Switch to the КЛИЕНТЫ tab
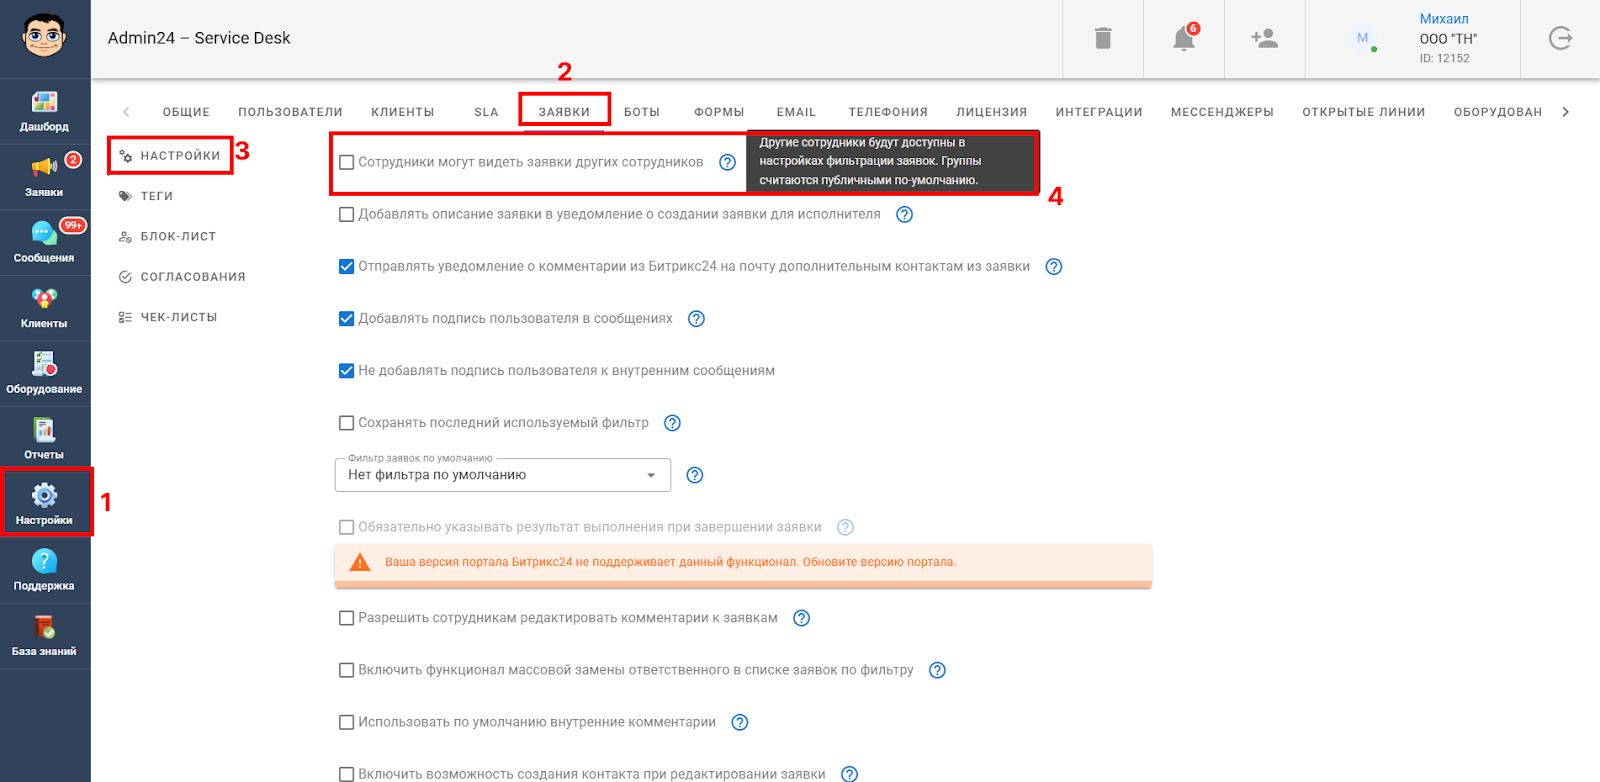This screenshot has height=782, width=1600. click(x=403, y=112)
